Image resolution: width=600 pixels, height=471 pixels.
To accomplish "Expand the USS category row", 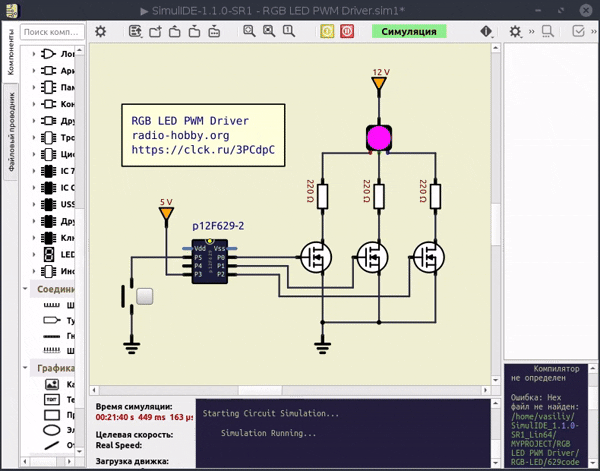I will [34, 204].
